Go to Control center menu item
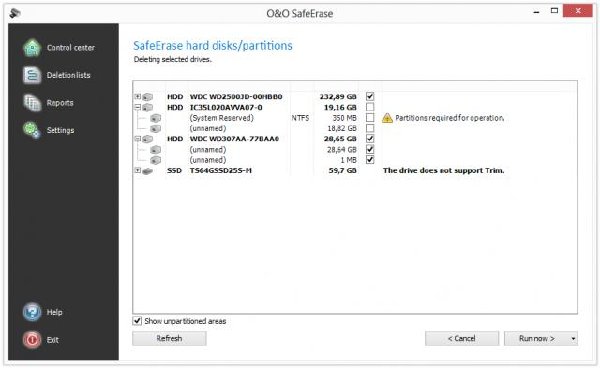The width and height of the screenshot is (600, 368). click(71, 48)
